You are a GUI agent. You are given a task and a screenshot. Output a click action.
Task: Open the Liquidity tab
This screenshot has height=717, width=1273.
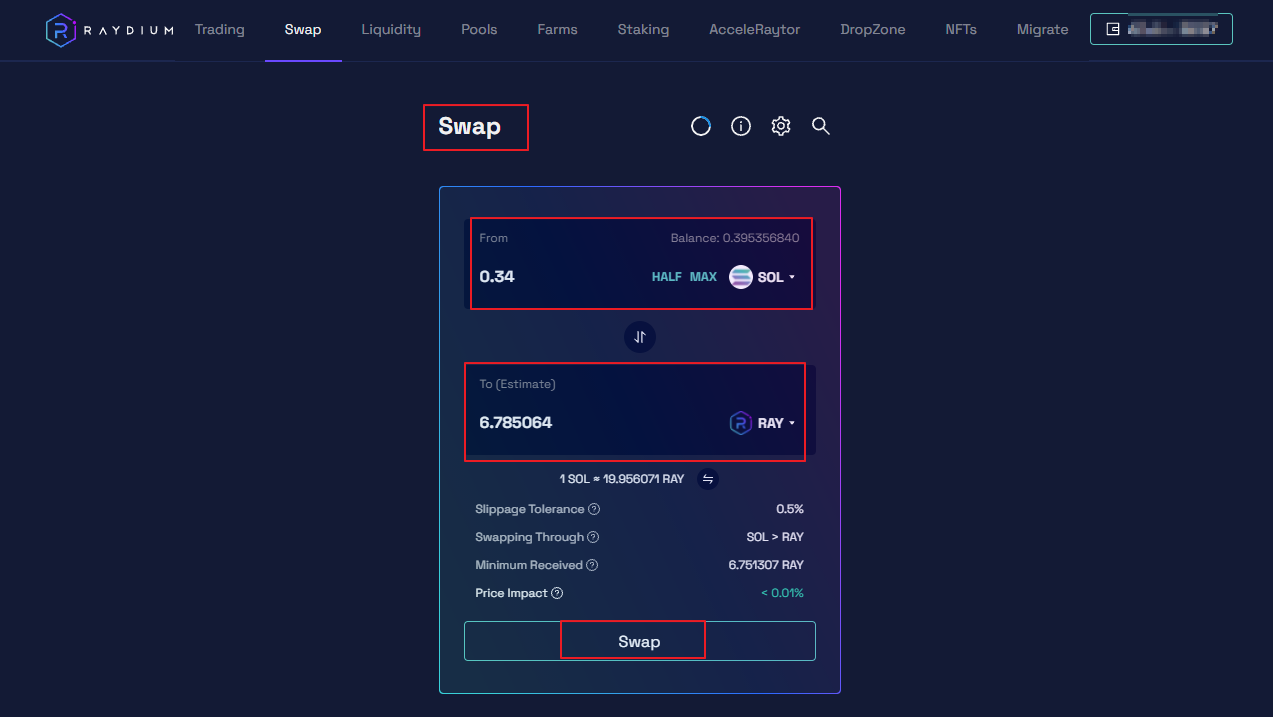pyautogui.click(x=391, y=30)
